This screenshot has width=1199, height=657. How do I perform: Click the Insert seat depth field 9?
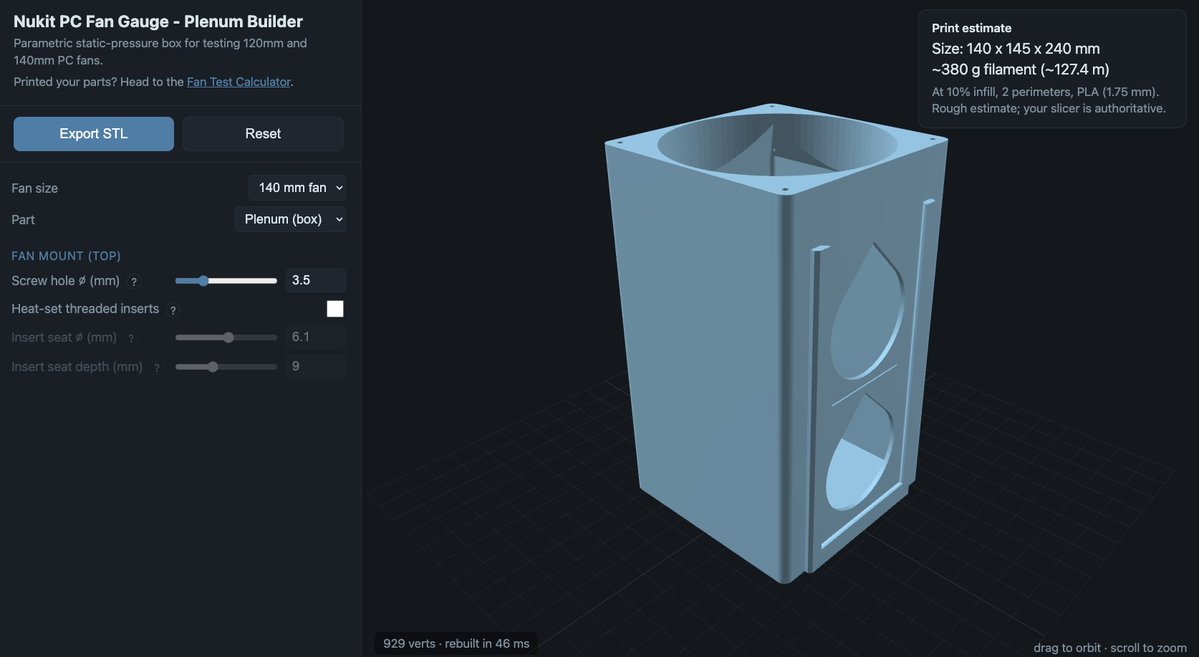pyautogui.click(x=315, y=366)
